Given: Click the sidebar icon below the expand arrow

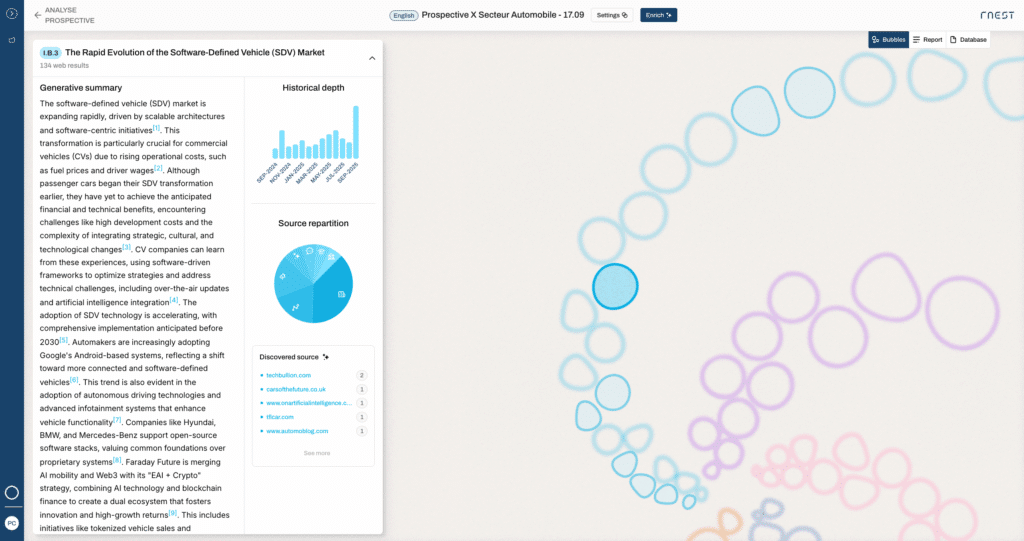Looking at the screenshot, I should point(12,41).
